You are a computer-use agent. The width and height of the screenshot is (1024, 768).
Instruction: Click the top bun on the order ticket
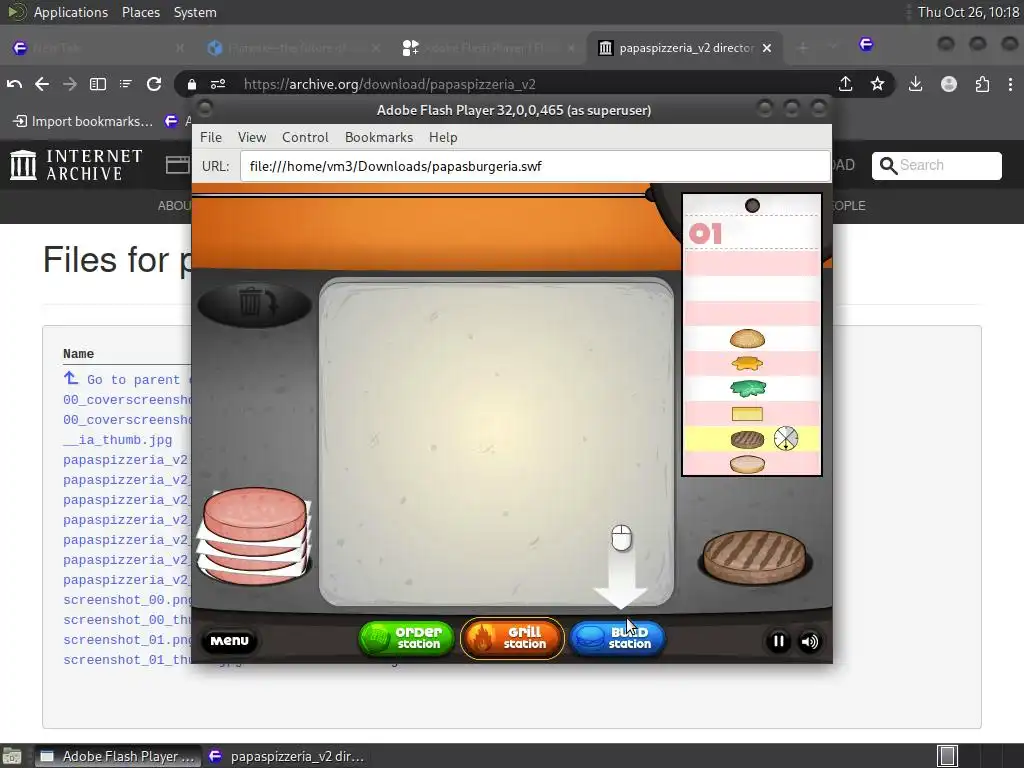click(x=747, y=338)
